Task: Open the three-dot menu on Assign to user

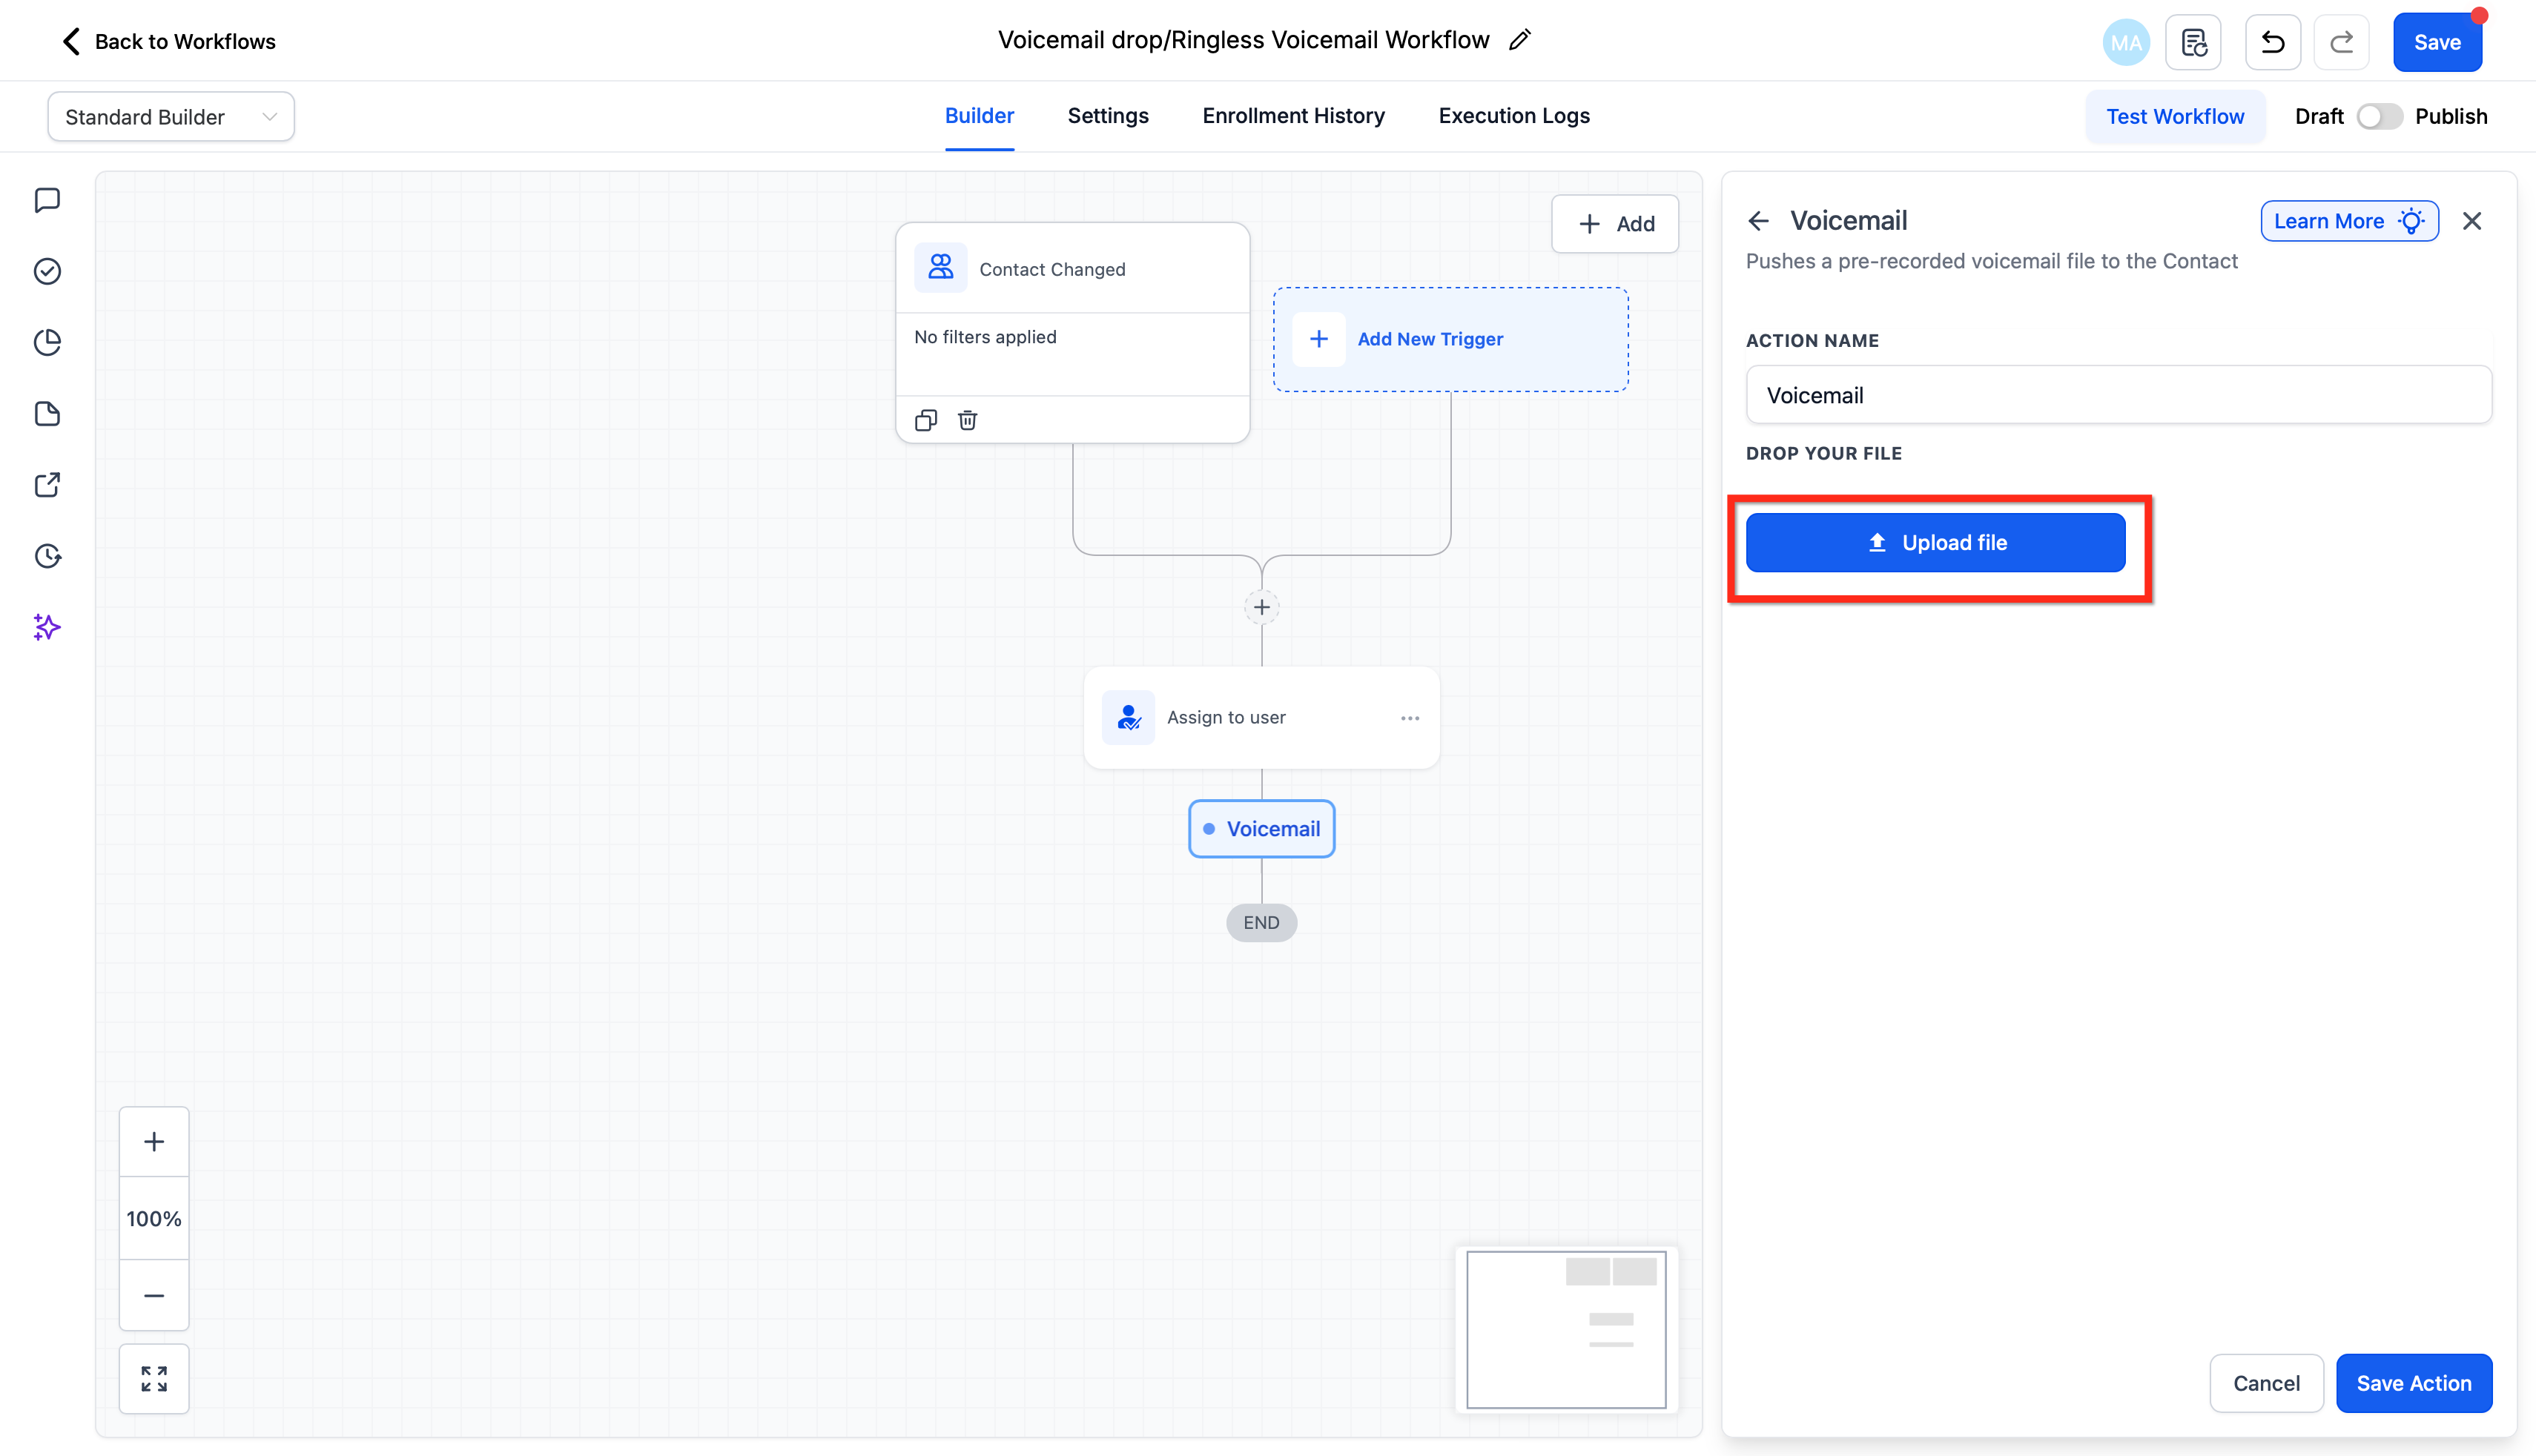Action: tap(1410, 718)
